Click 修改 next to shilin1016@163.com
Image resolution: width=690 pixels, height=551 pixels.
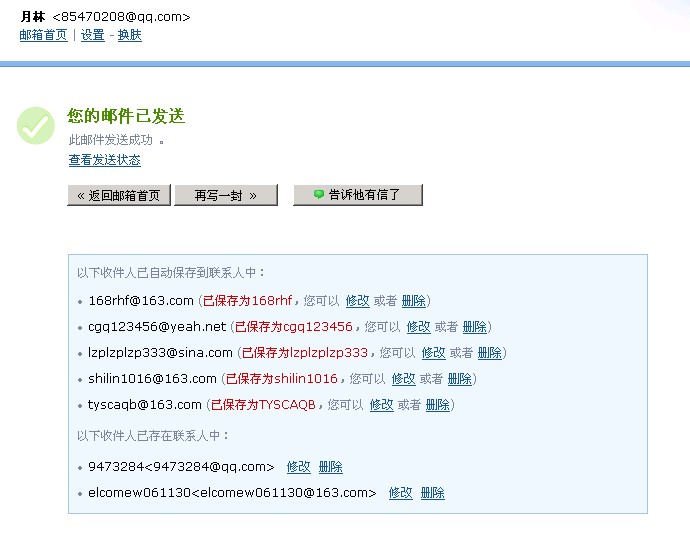(403, 379)
